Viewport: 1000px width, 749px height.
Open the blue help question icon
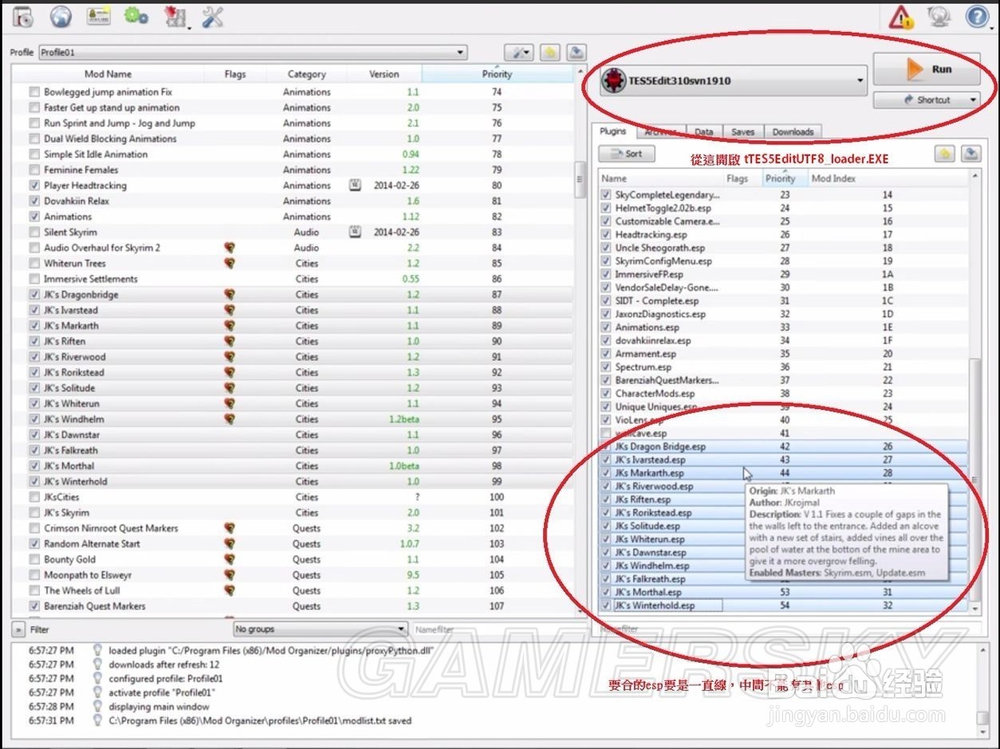point(976,17)
